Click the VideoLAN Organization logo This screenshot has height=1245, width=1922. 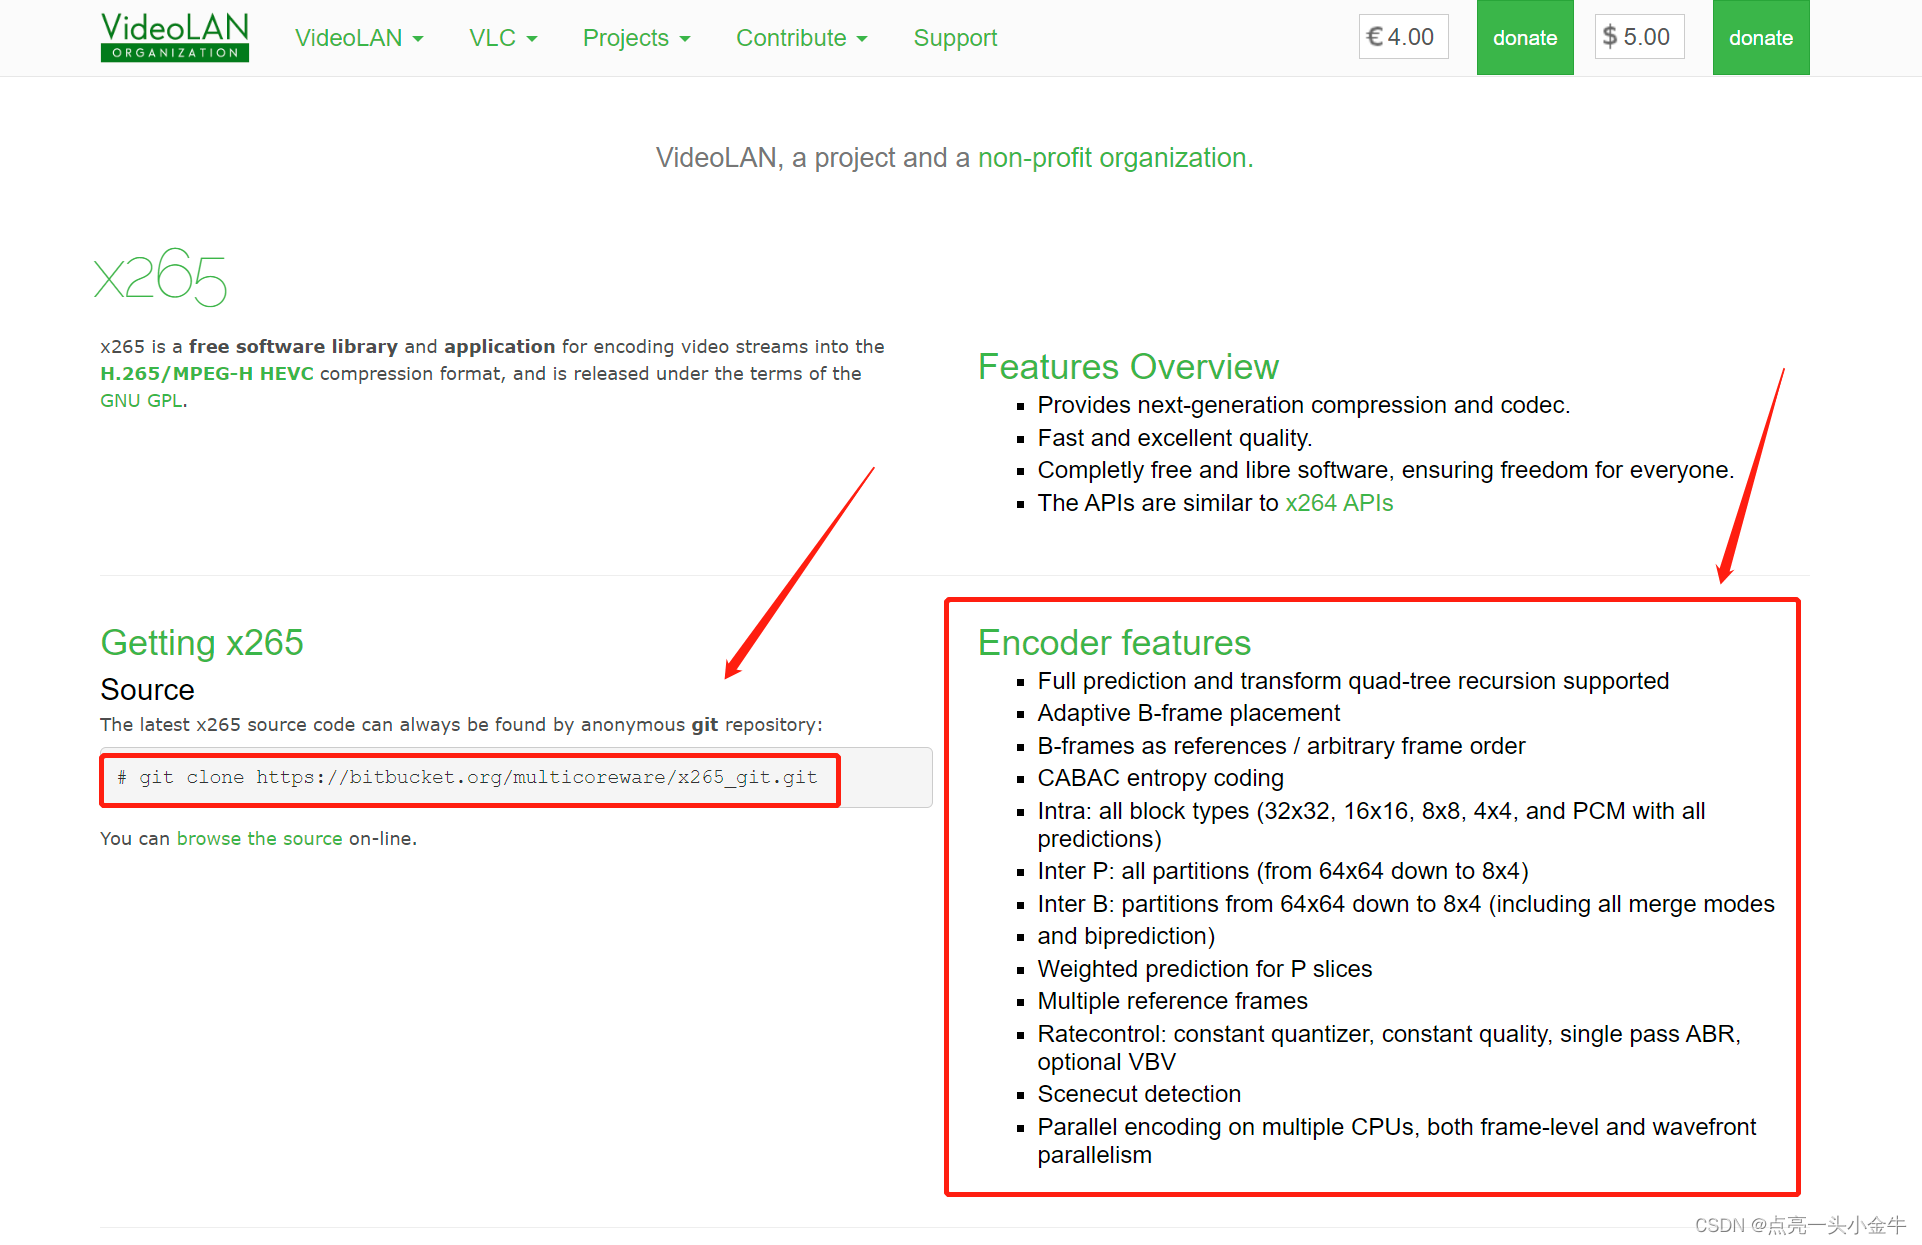point(175,37)
